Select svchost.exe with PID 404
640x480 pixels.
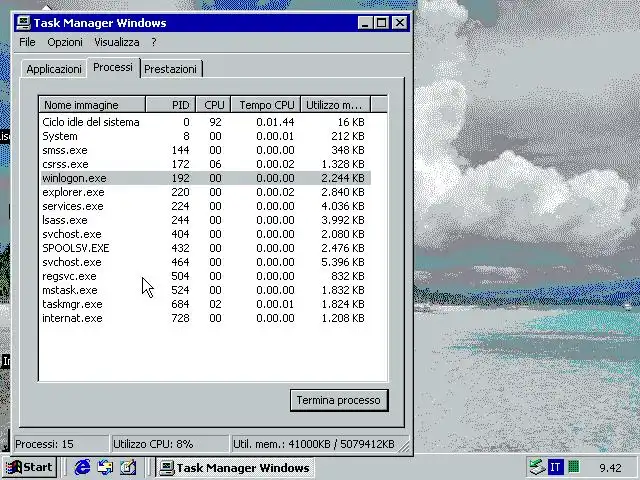[205, 234]
